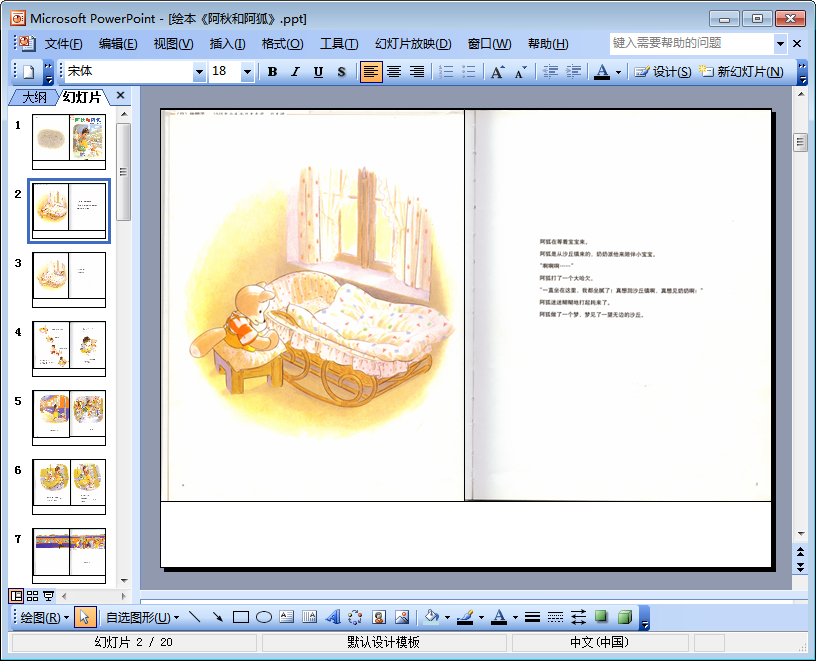
Task: Toggle Underline formatting
Action: (x=318, y=72)
